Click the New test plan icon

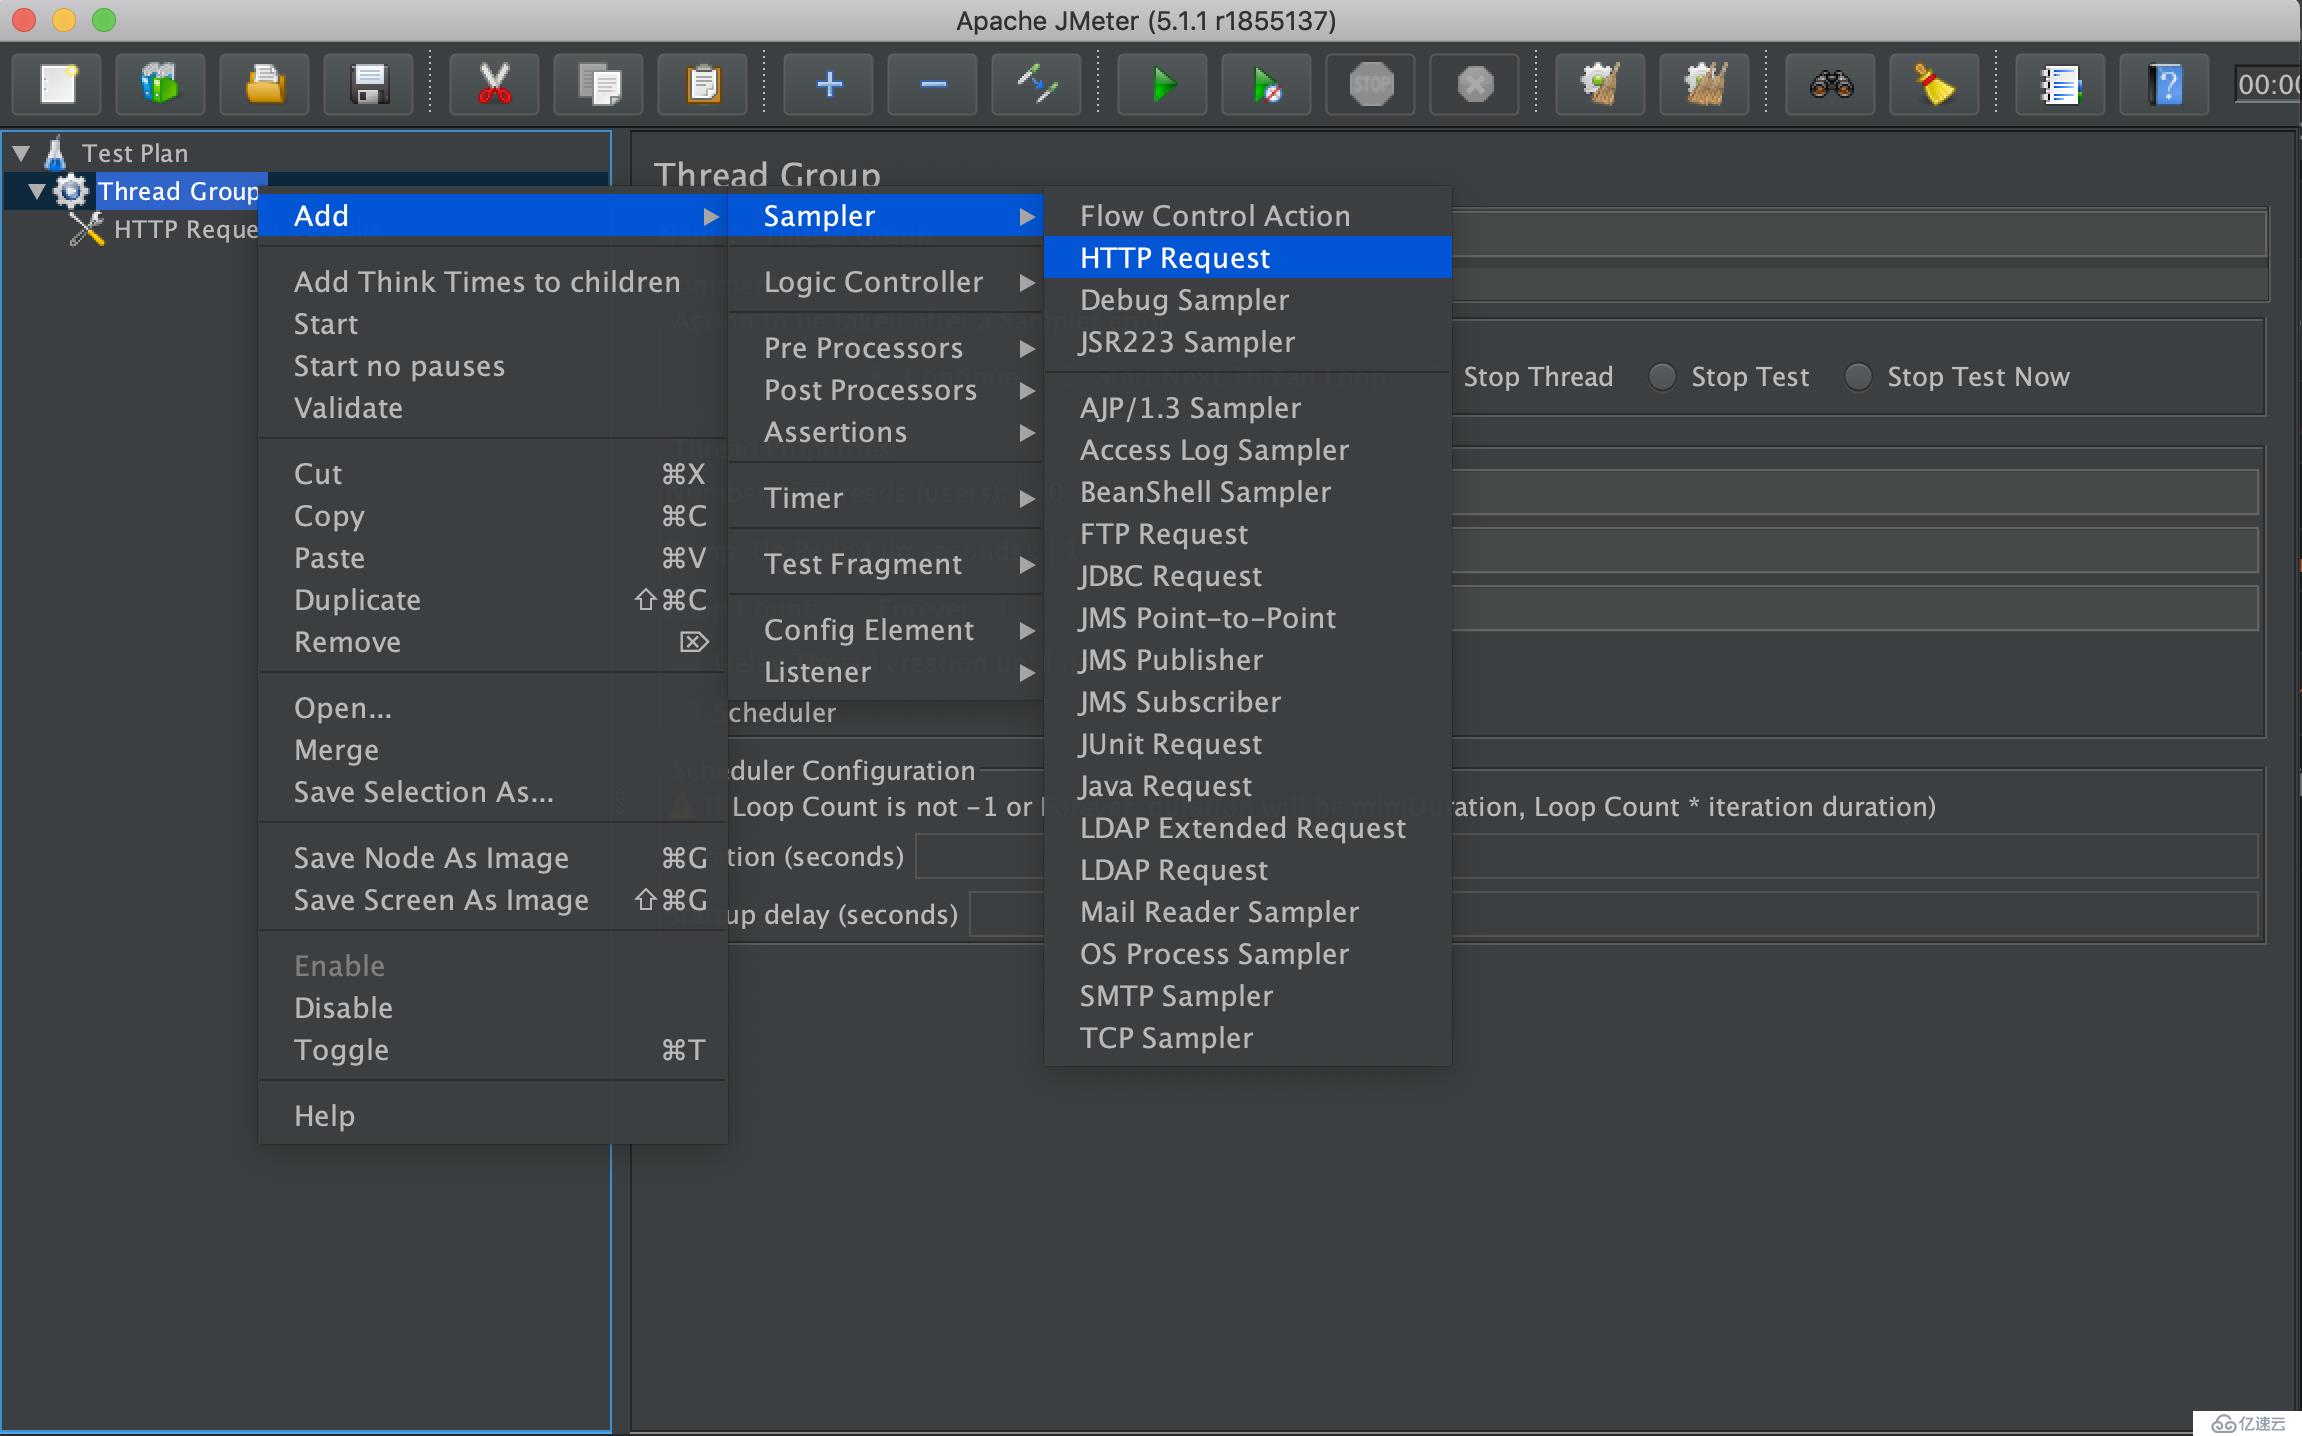58,84
